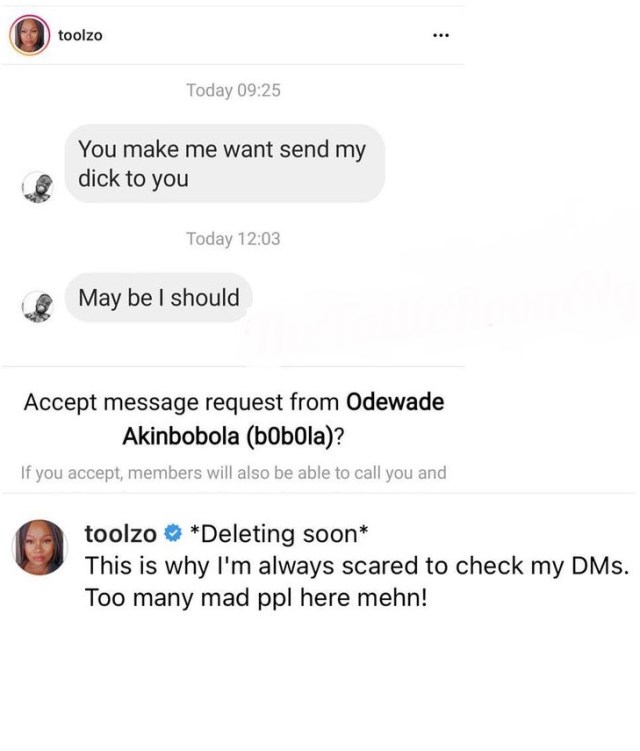This screenshot has height=751, width=640.
Task: Select the "May be I should" message bubble
Action: tap(159, 298)
